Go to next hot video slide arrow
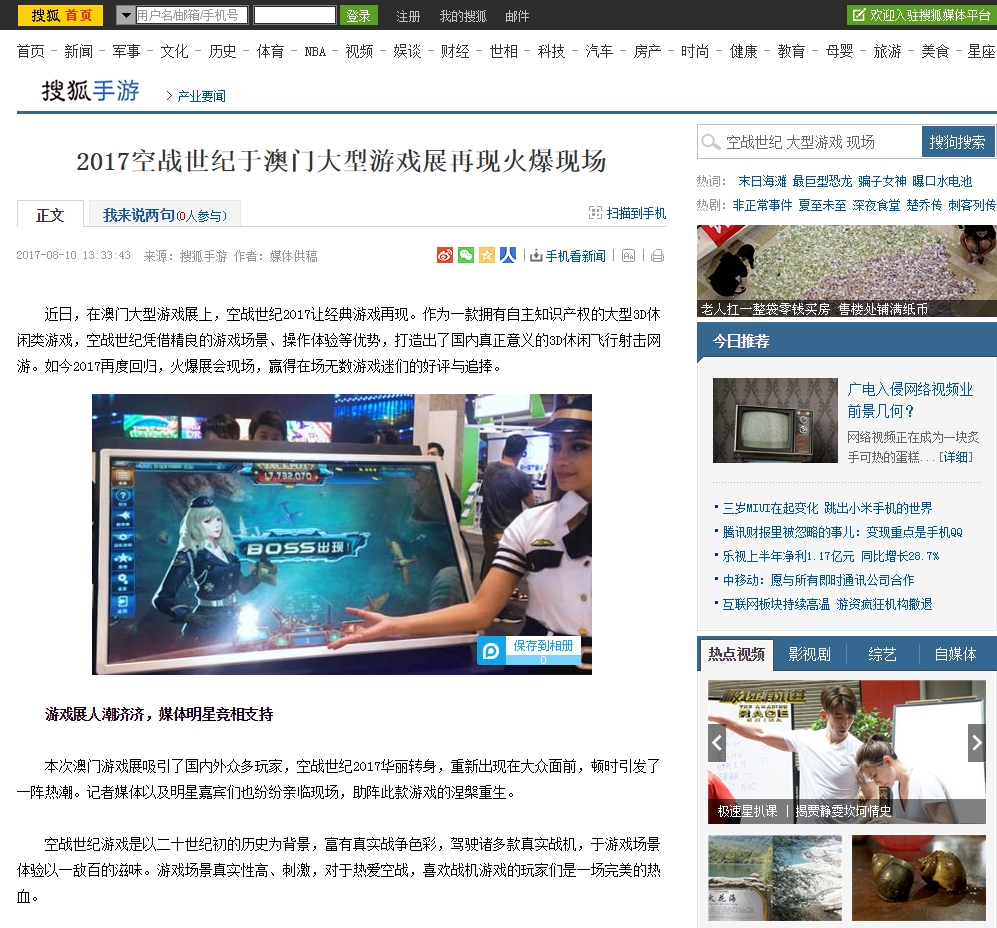997x928 pixels. [x=976, y=743]
